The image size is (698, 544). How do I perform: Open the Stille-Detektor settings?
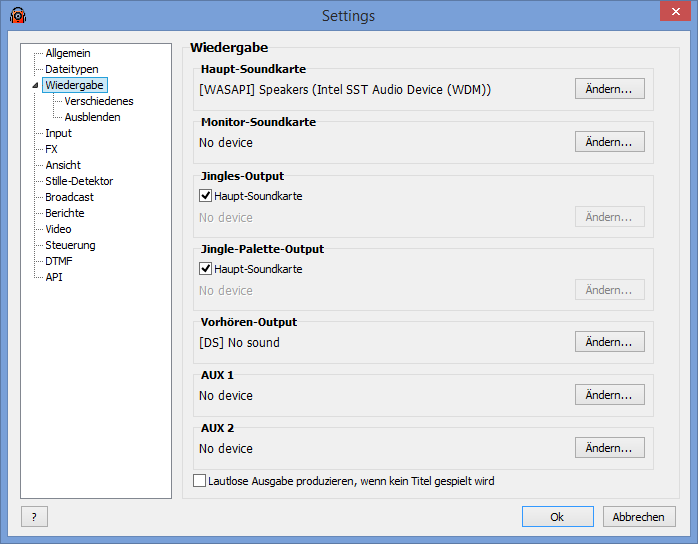pos(79,181)
